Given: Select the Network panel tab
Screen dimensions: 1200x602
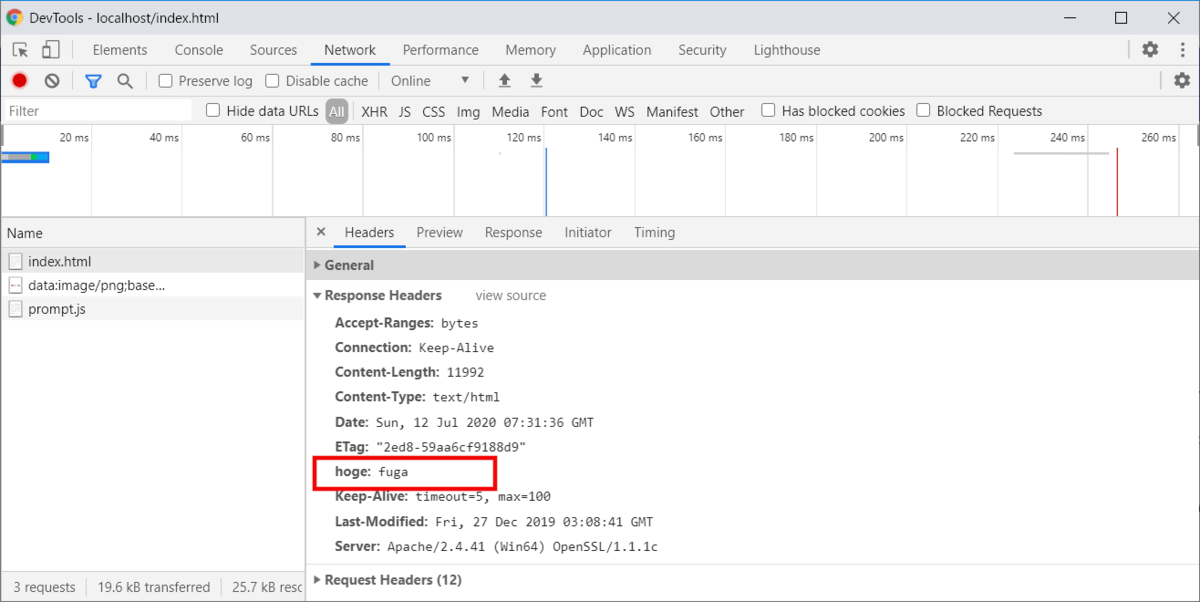Looking at the screenshot, I should point(350,50).
